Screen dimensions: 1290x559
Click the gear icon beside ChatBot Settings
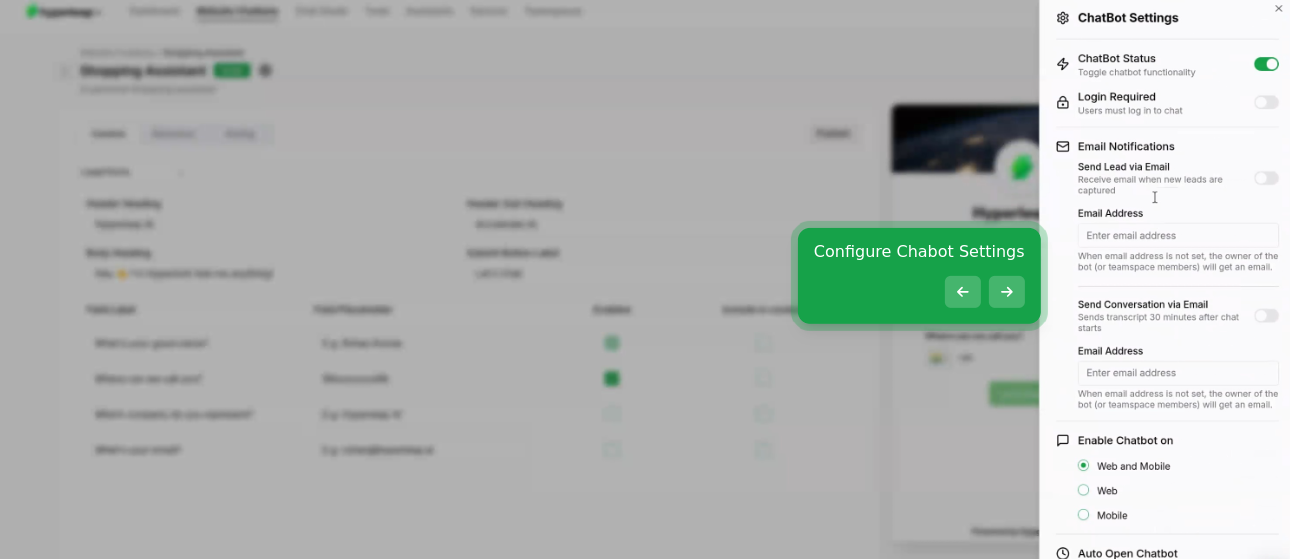pos(1063,18)
